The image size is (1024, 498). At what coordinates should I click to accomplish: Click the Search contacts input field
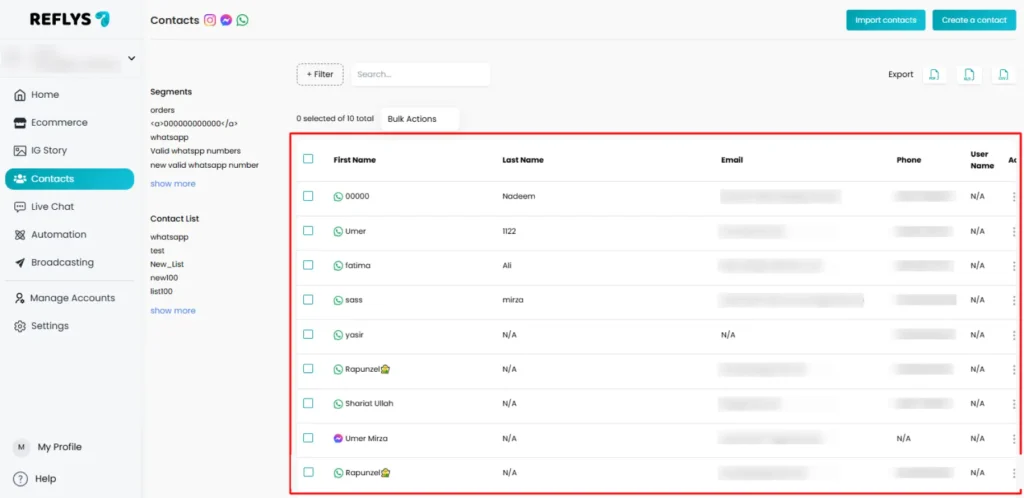420,74
